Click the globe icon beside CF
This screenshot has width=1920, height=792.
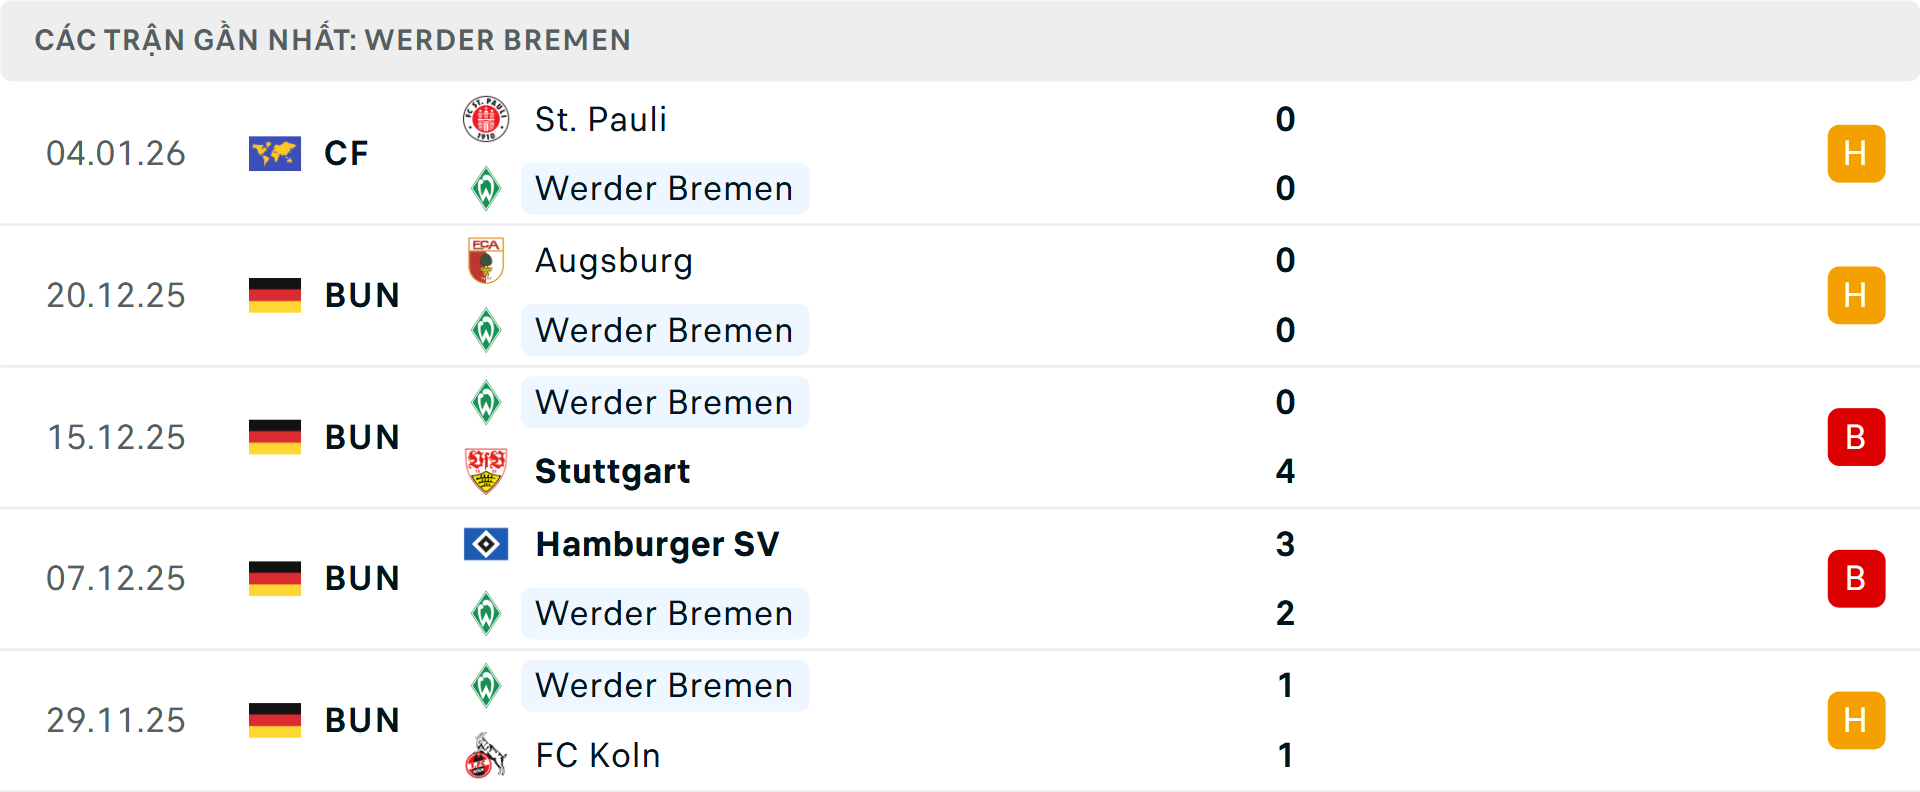click(x=274, y=153)
